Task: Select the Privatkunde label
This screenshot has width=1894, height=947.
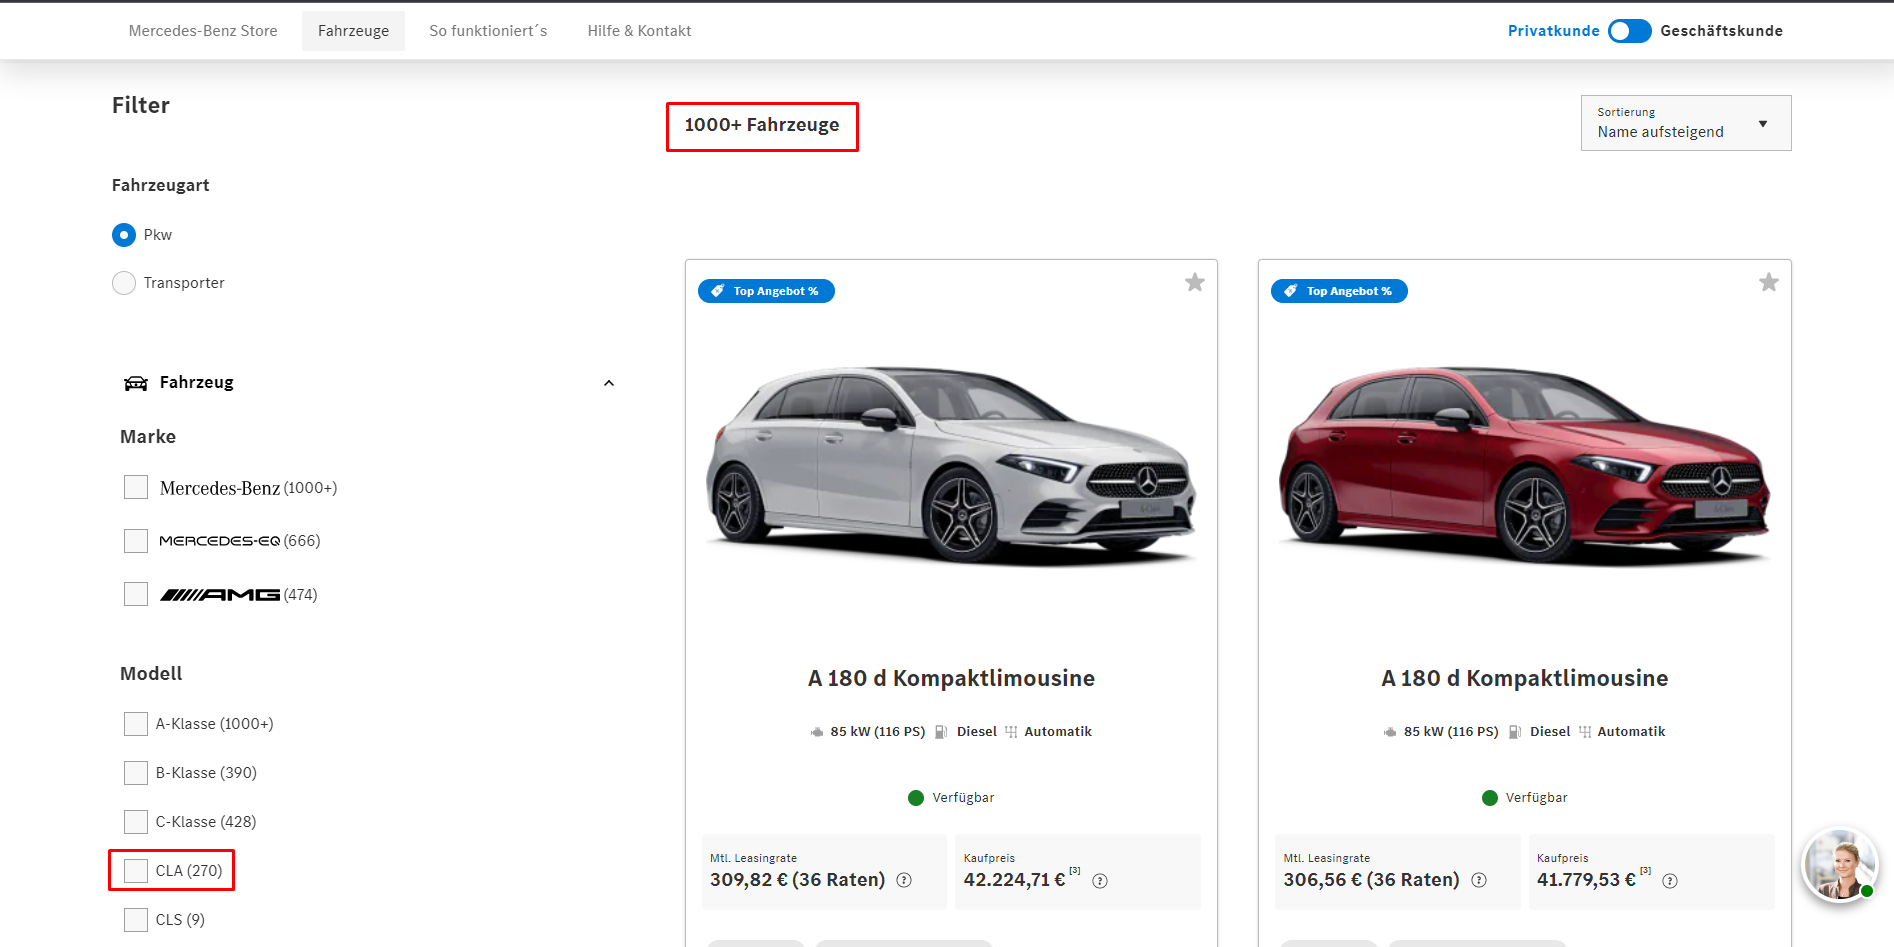Action: coord(1553,31)
